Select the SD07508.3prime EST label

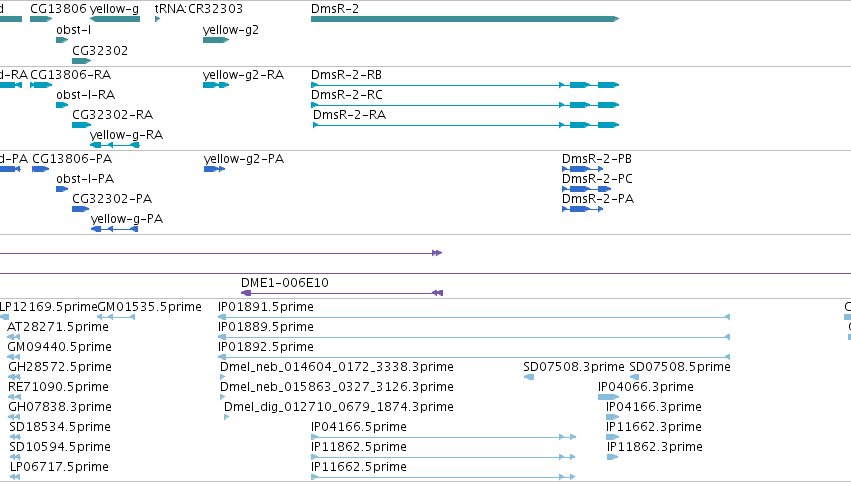tap(574, 367)
